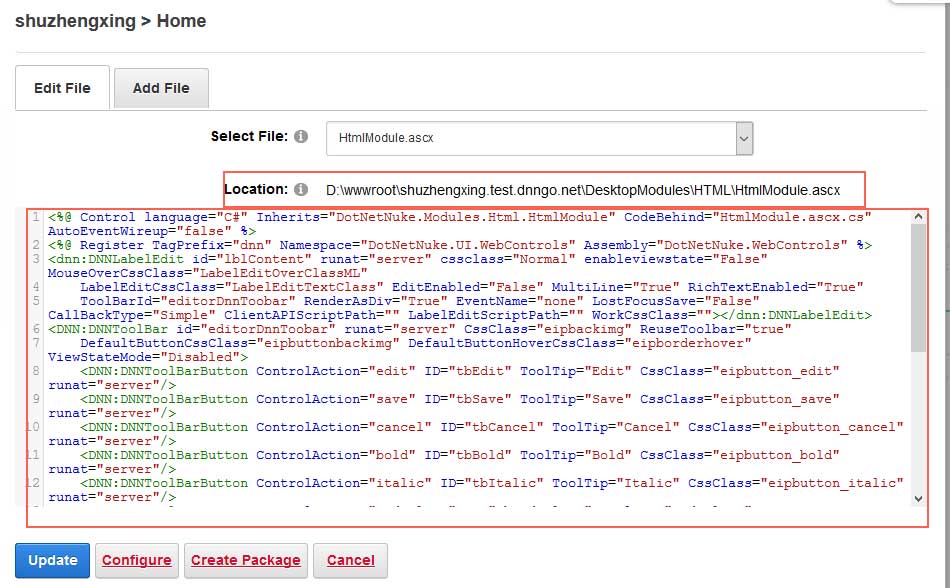Click the shuzhengxing > Home page title

tap(110, 21)
